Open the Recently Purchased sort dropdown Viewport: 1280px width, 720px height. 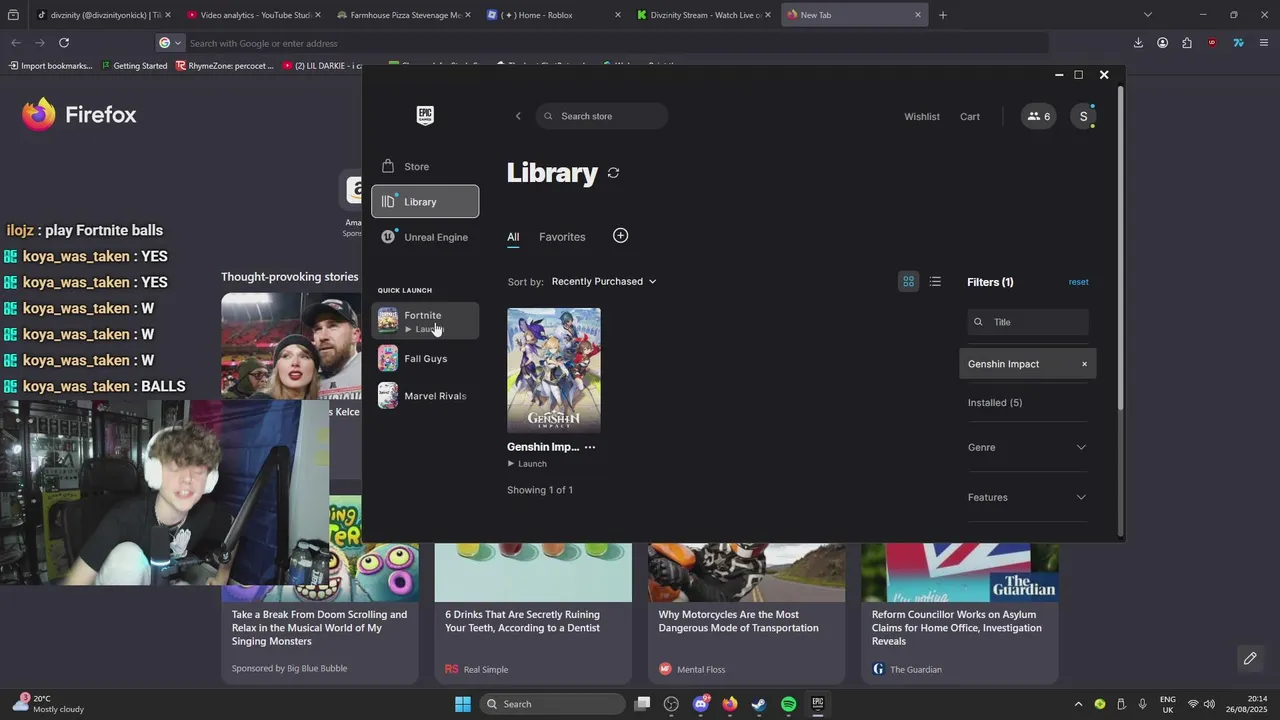click(604, 282)
